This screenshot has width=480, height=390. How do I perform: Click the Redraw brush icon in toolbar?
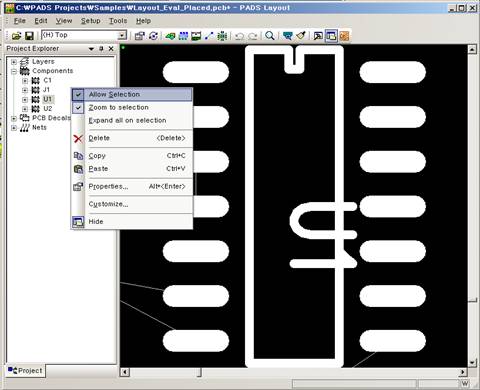[x=301, y=36]
